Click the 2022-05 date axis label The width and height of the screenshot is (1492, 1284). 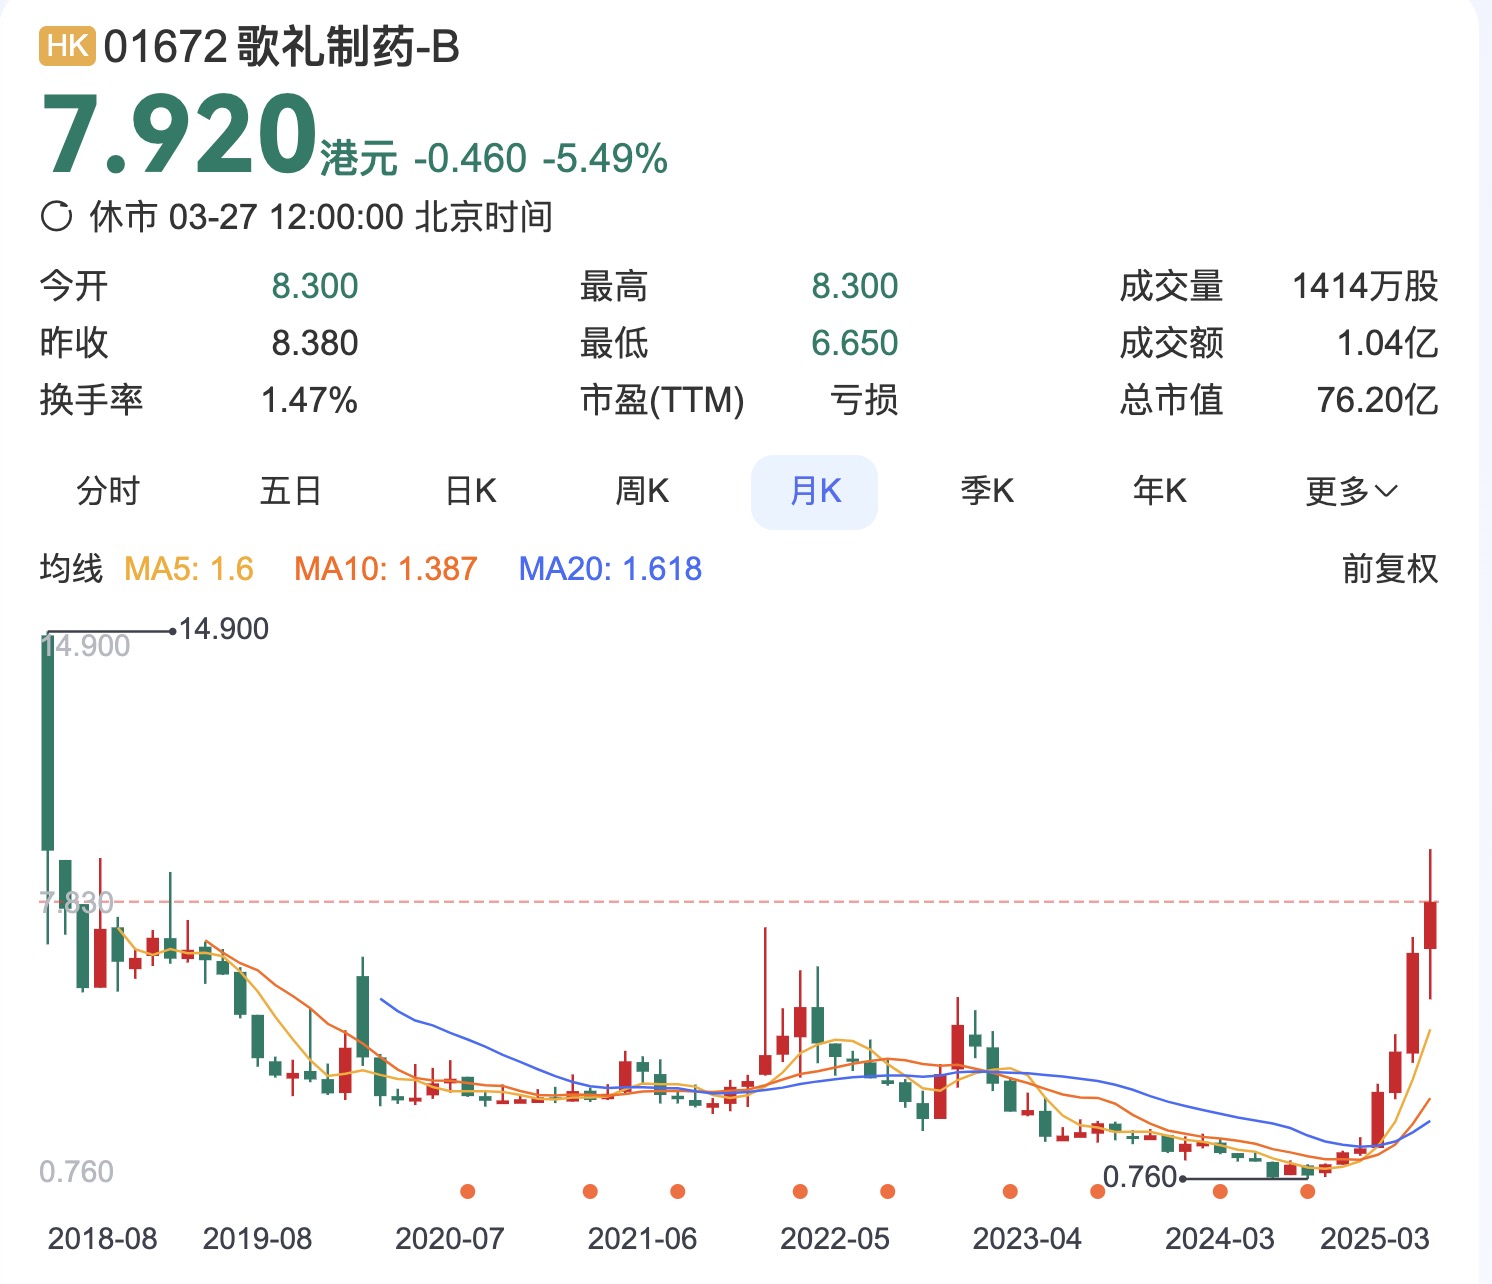pos(835,1239)
